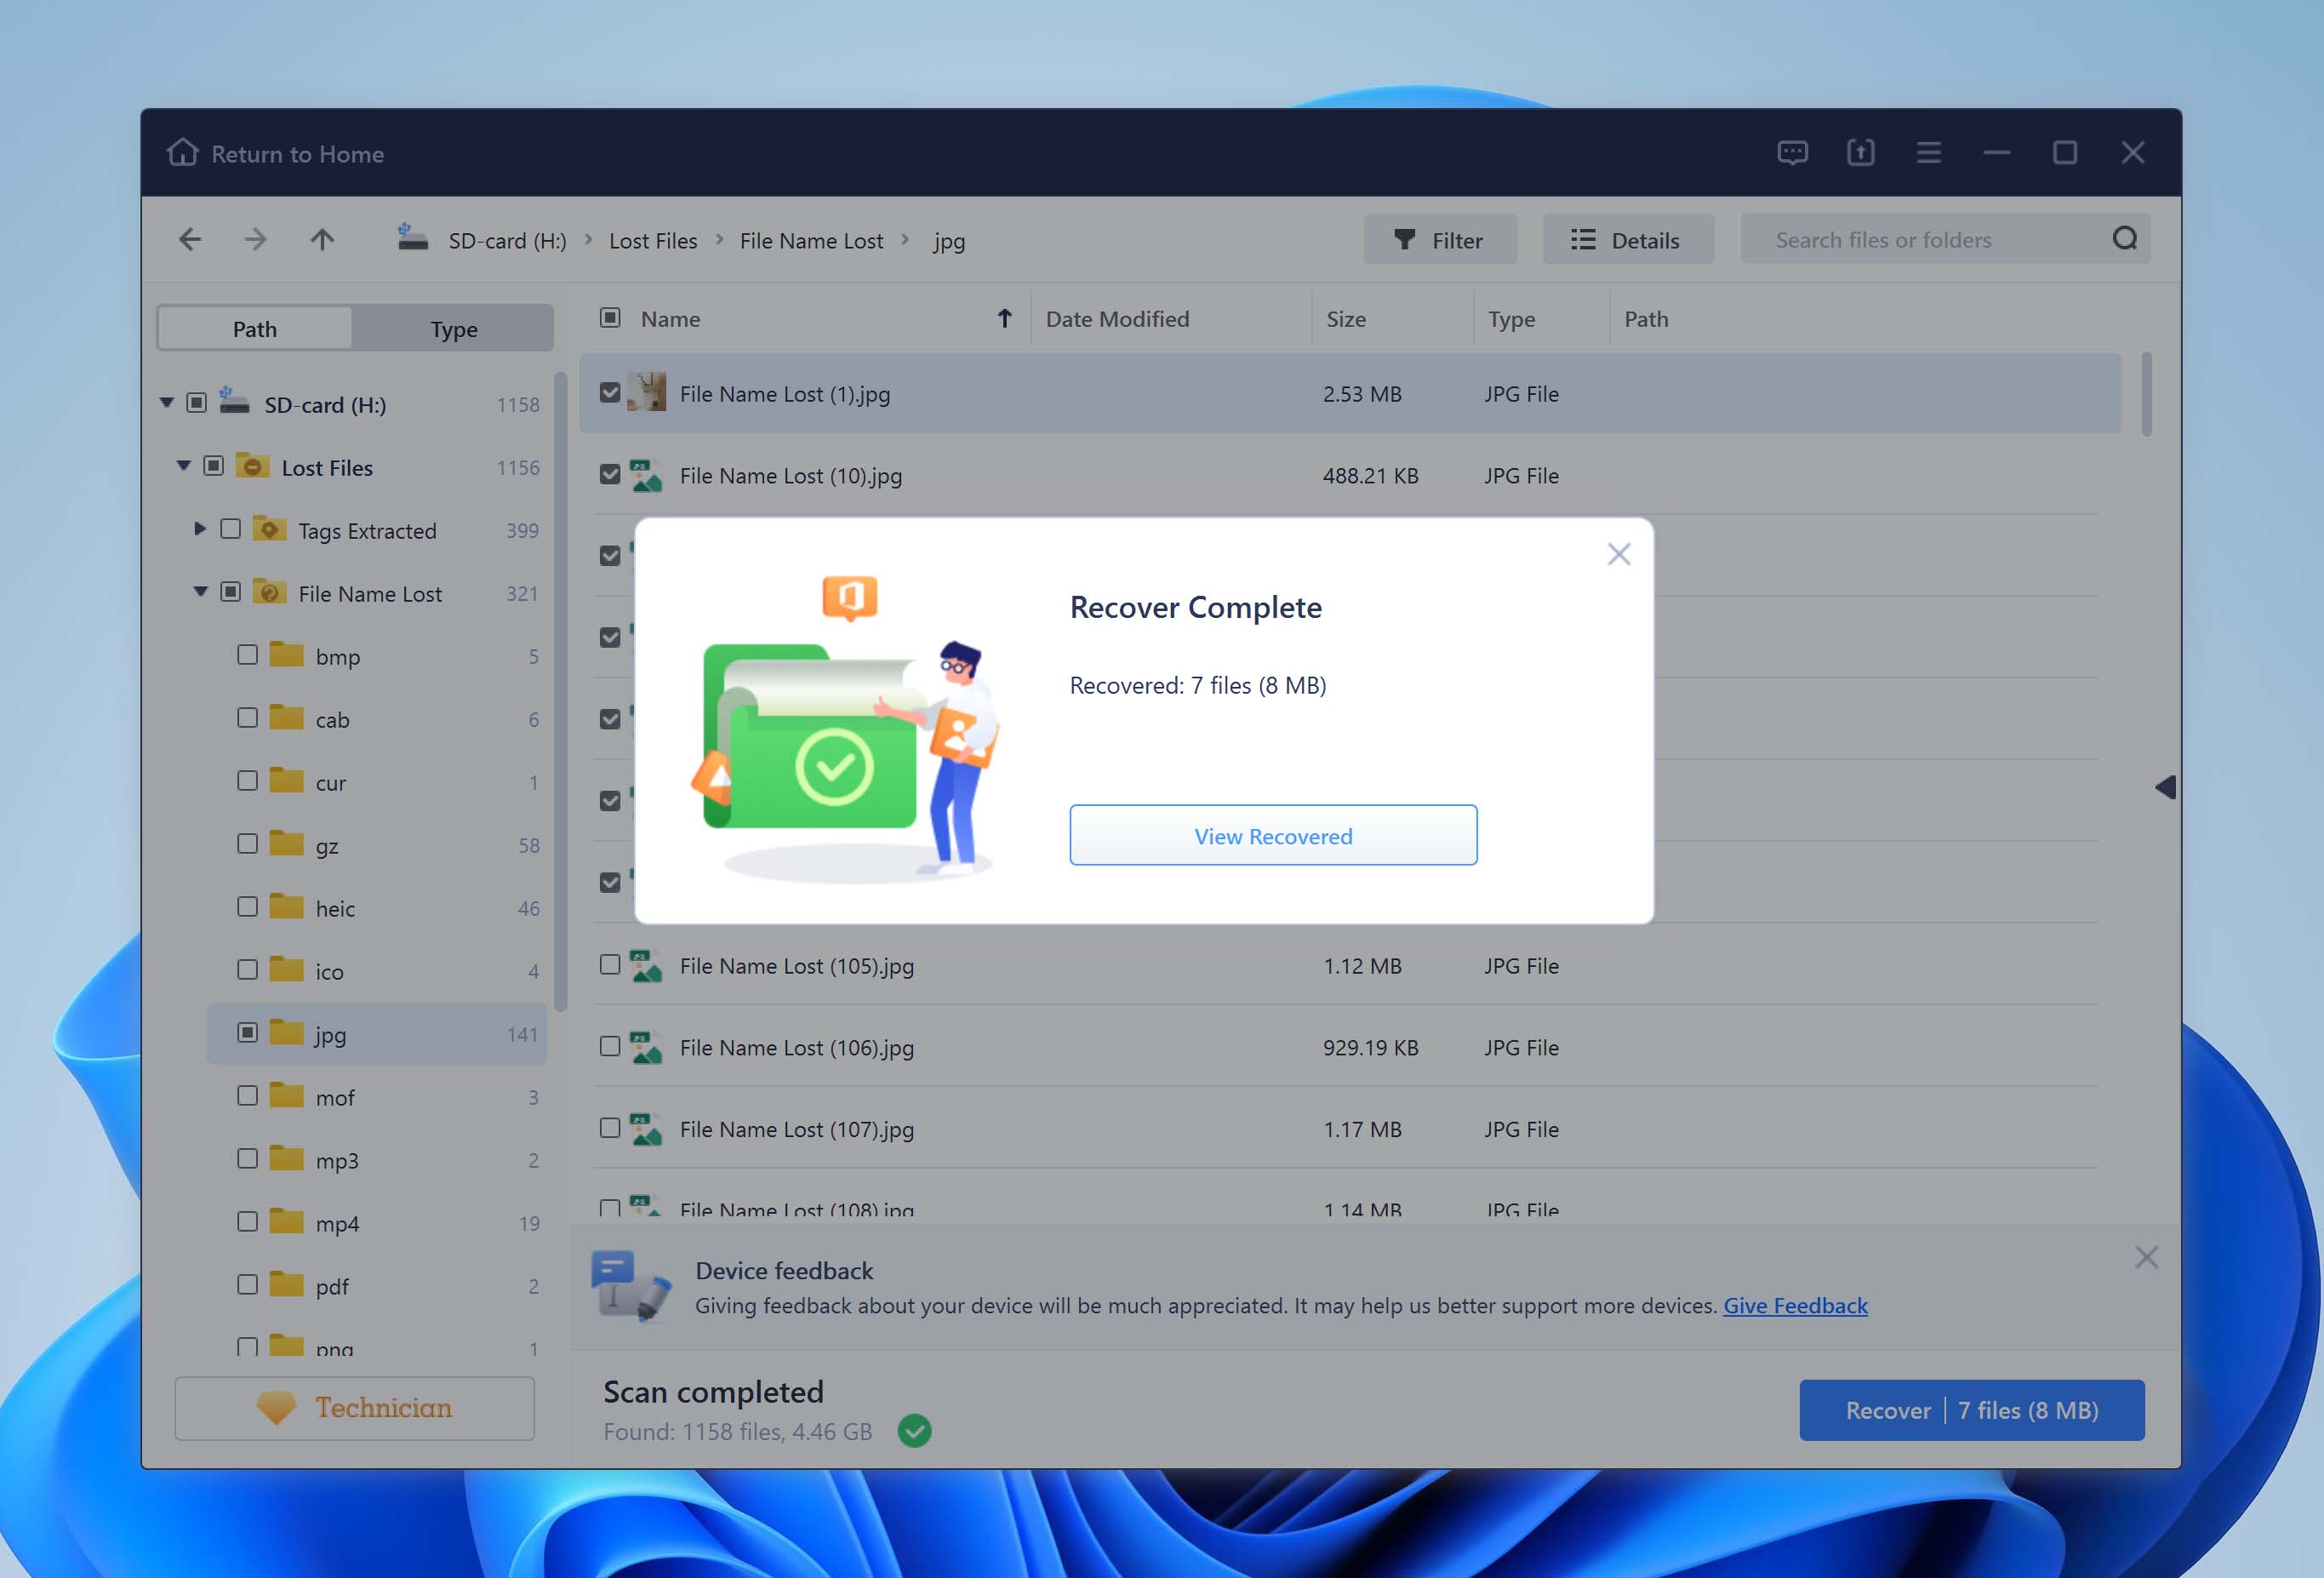Click the upload/export icon in title bar
Screen dimensions: 2324x1578
(1860, 153)
